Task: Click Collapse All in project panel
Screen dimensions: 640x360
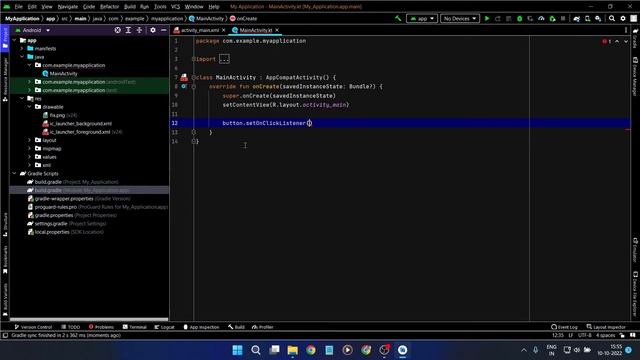Action: pyautogui.click(x=139, y=30)
